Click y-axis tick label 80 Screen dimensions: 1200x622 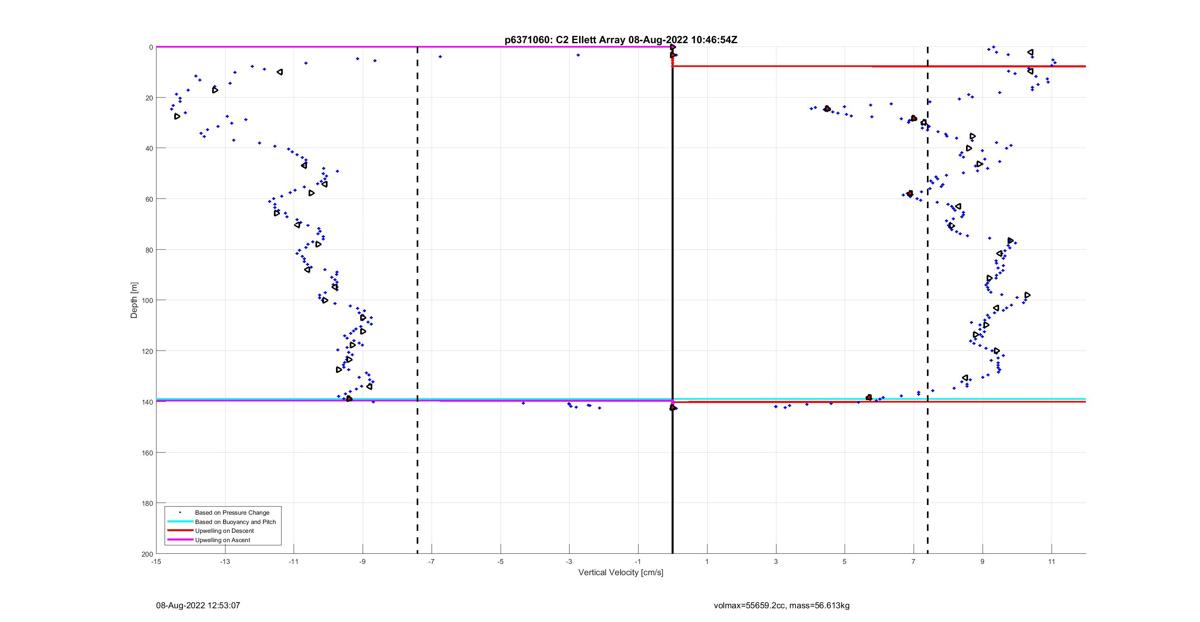click(x=148, y=250)
